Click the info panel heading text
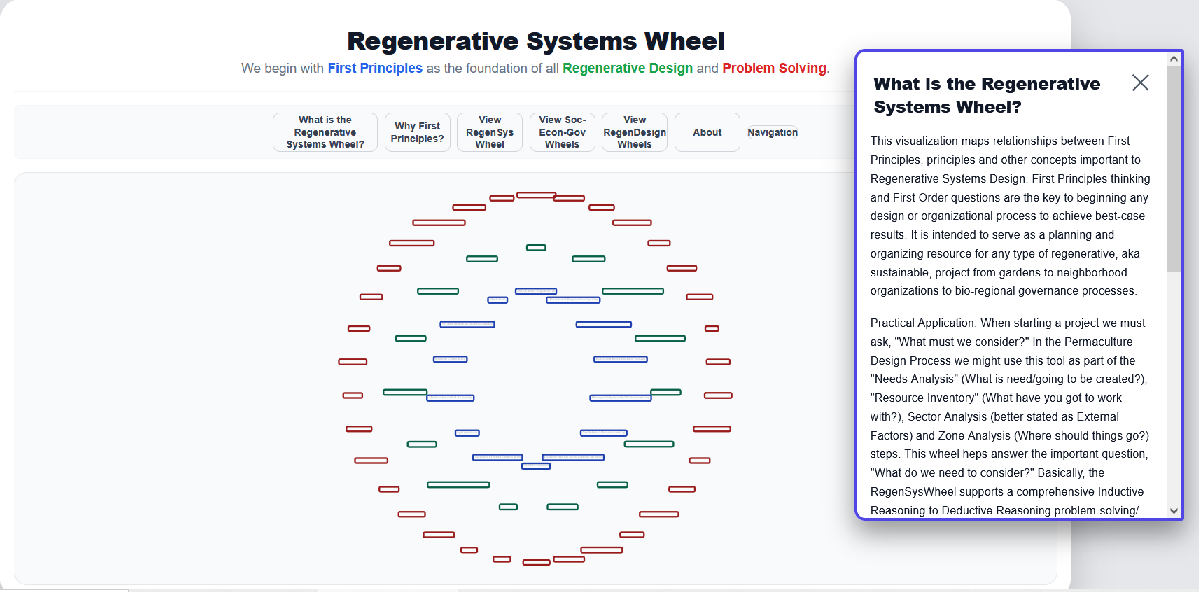The width and height of the screenshot is (1199, 592). [x=986, y=95]
